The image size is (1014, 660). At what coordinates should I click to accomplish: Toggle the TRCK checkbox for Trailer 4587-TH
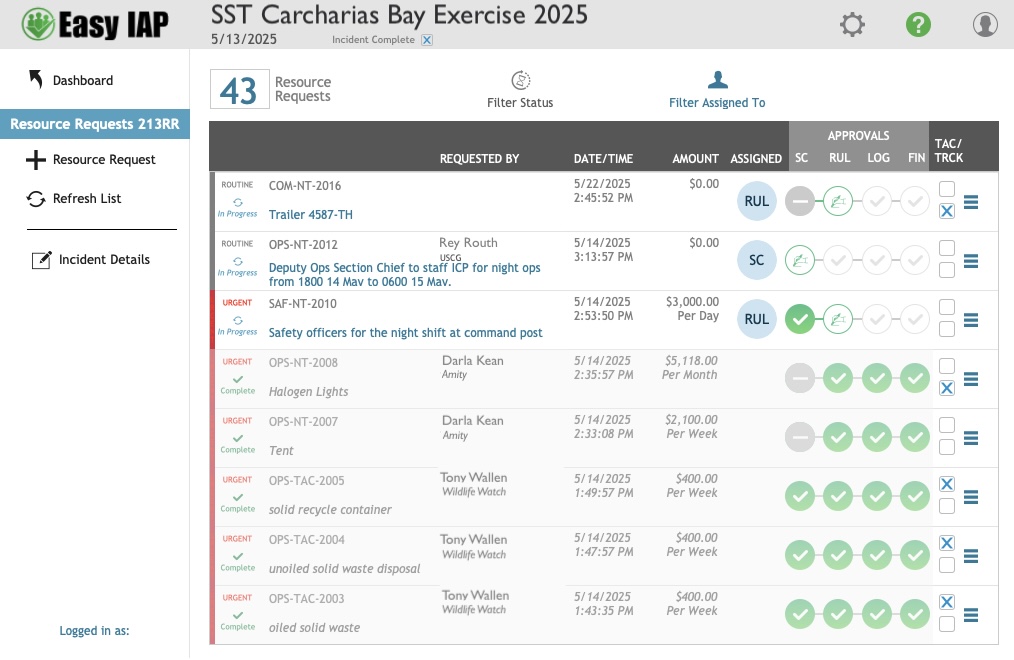pyautogui.click(x=946, y=211)
